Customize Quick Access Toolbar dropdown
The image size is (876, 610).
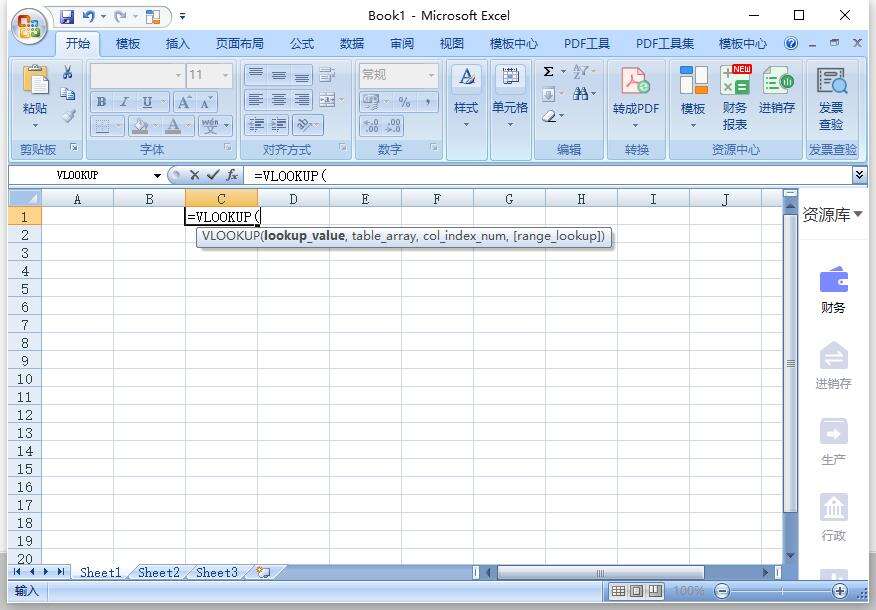click(182, 17)
